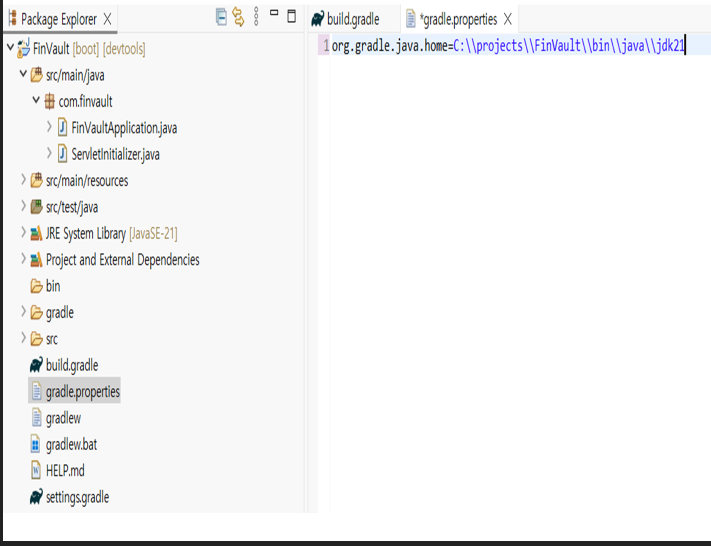
Task: Click org.gradle.java.home key in editor
Action: [x=390, y=46]
